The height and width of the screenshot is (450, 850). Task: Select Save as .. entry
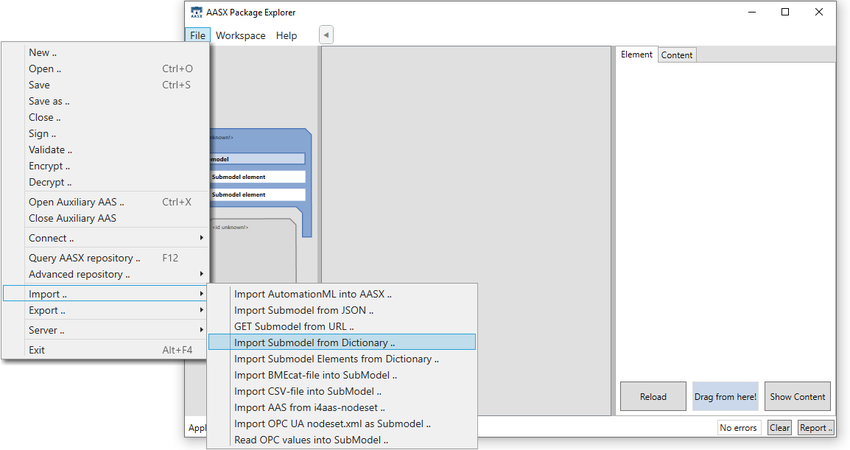pyautogui.click(x=106, y=101)
